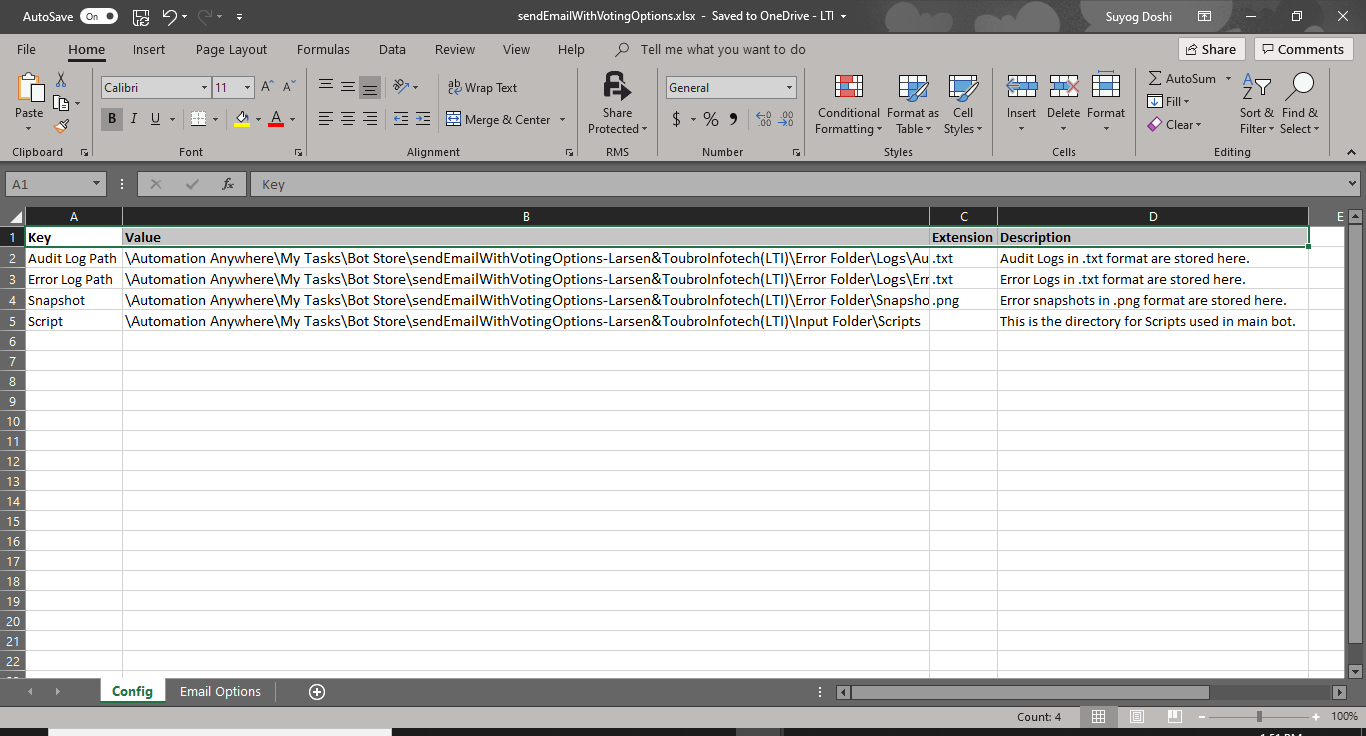
Task: Toggle Wrap Text for selected cells
Action: click(482, 88)
